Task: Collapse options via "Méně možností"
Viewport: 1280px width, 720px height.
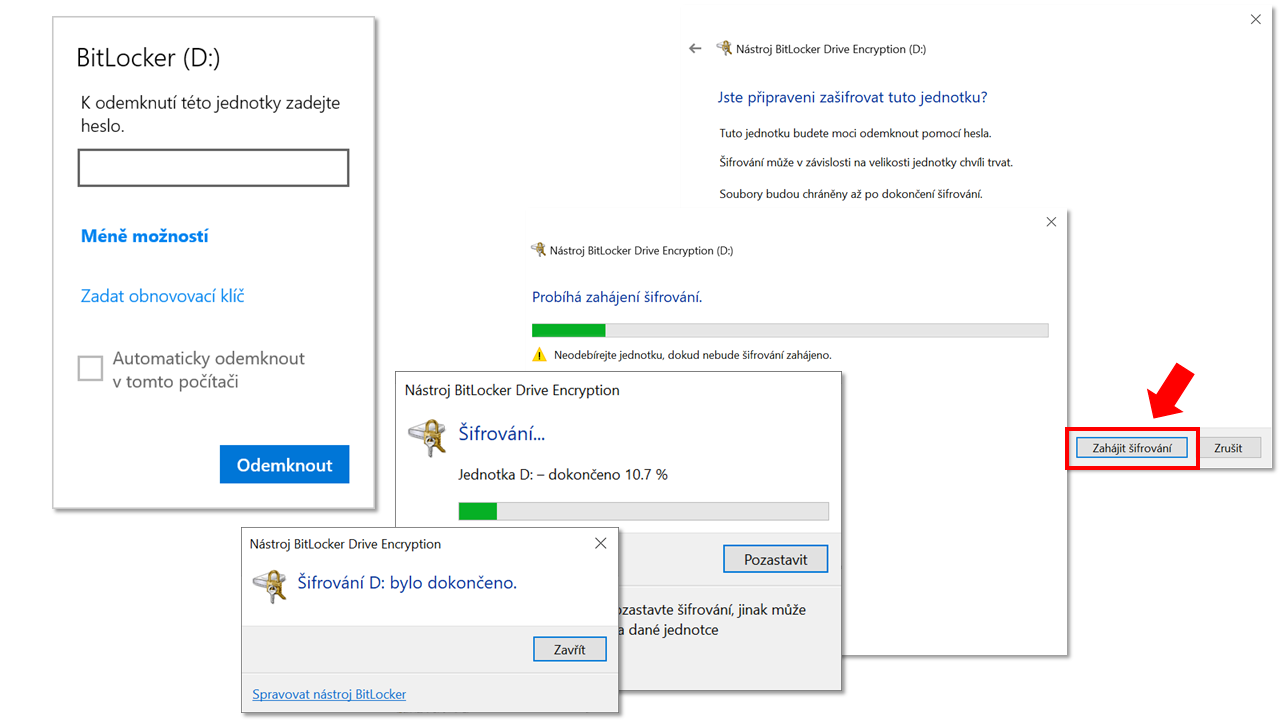Action: (145, 235)
